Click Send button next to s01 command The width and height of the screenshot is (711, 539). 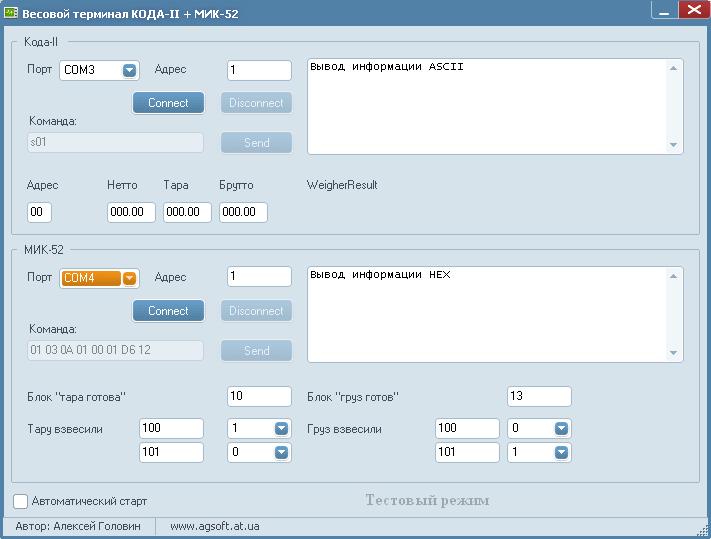coord(256,143)
